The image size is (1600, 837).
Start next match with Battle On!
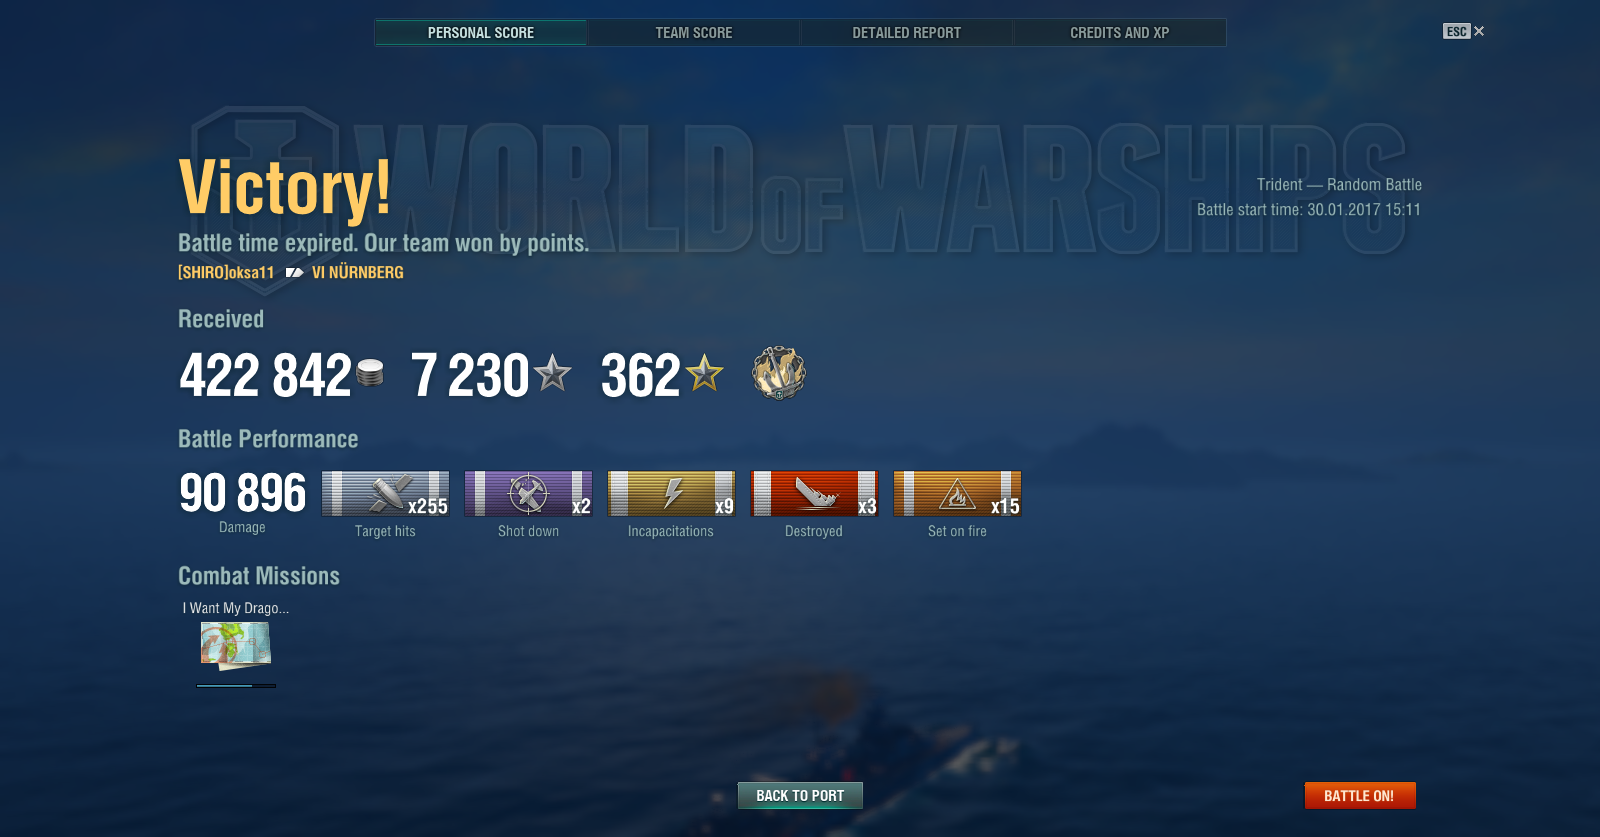(1360, 796)
